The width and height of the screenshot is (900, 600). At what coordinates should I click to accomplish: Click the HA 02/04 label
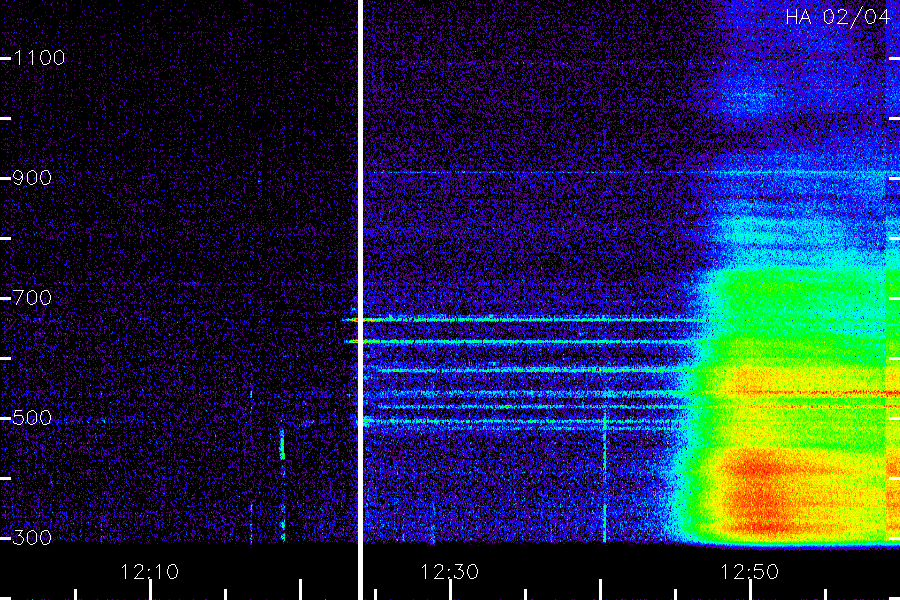pyautogui.click(x=837, y=17)
